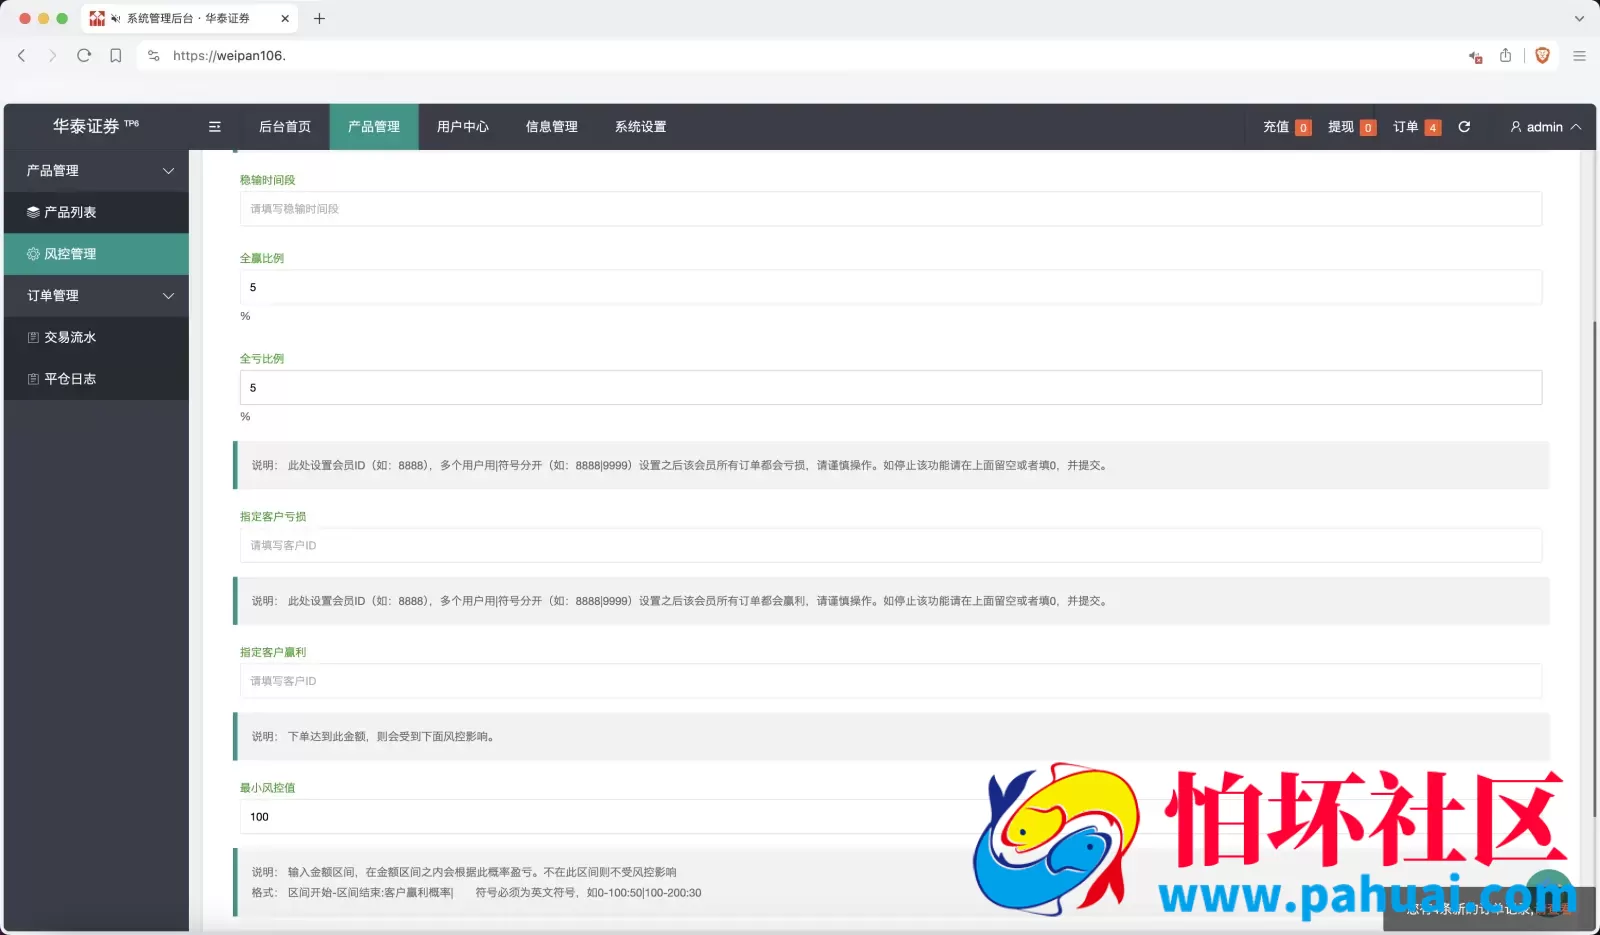Click the 订单 badge showing 4
Screen dimensions: 1600x935
pyautogui.click(x=1433, y=128)
